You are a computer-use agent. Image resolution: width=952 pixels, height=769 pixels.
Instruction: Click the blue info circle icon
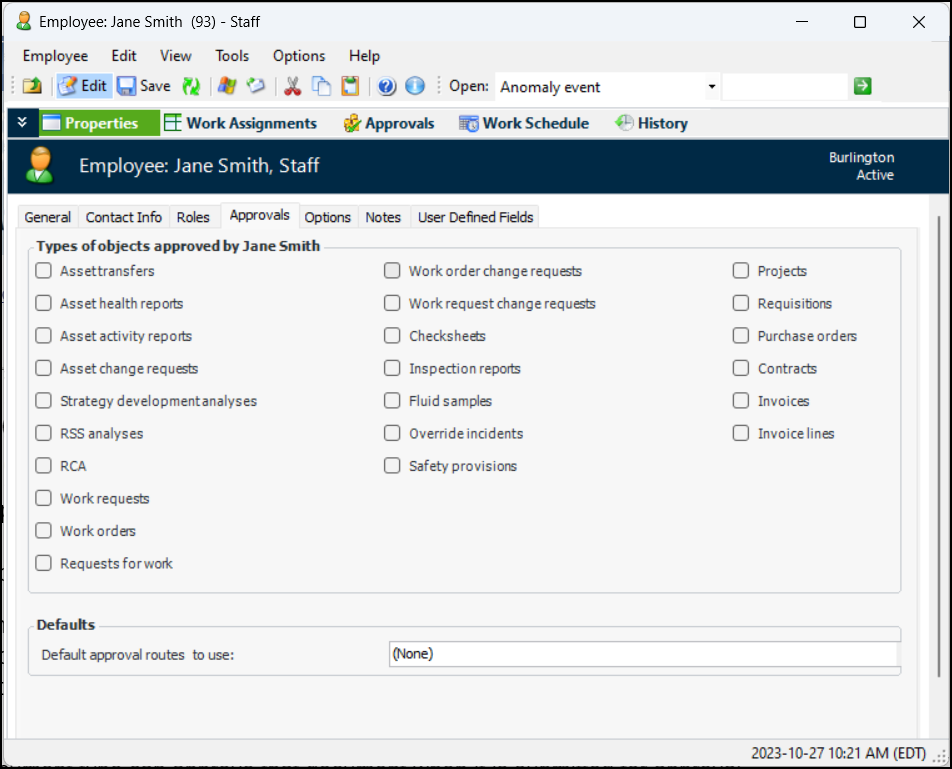pos(414,87)
